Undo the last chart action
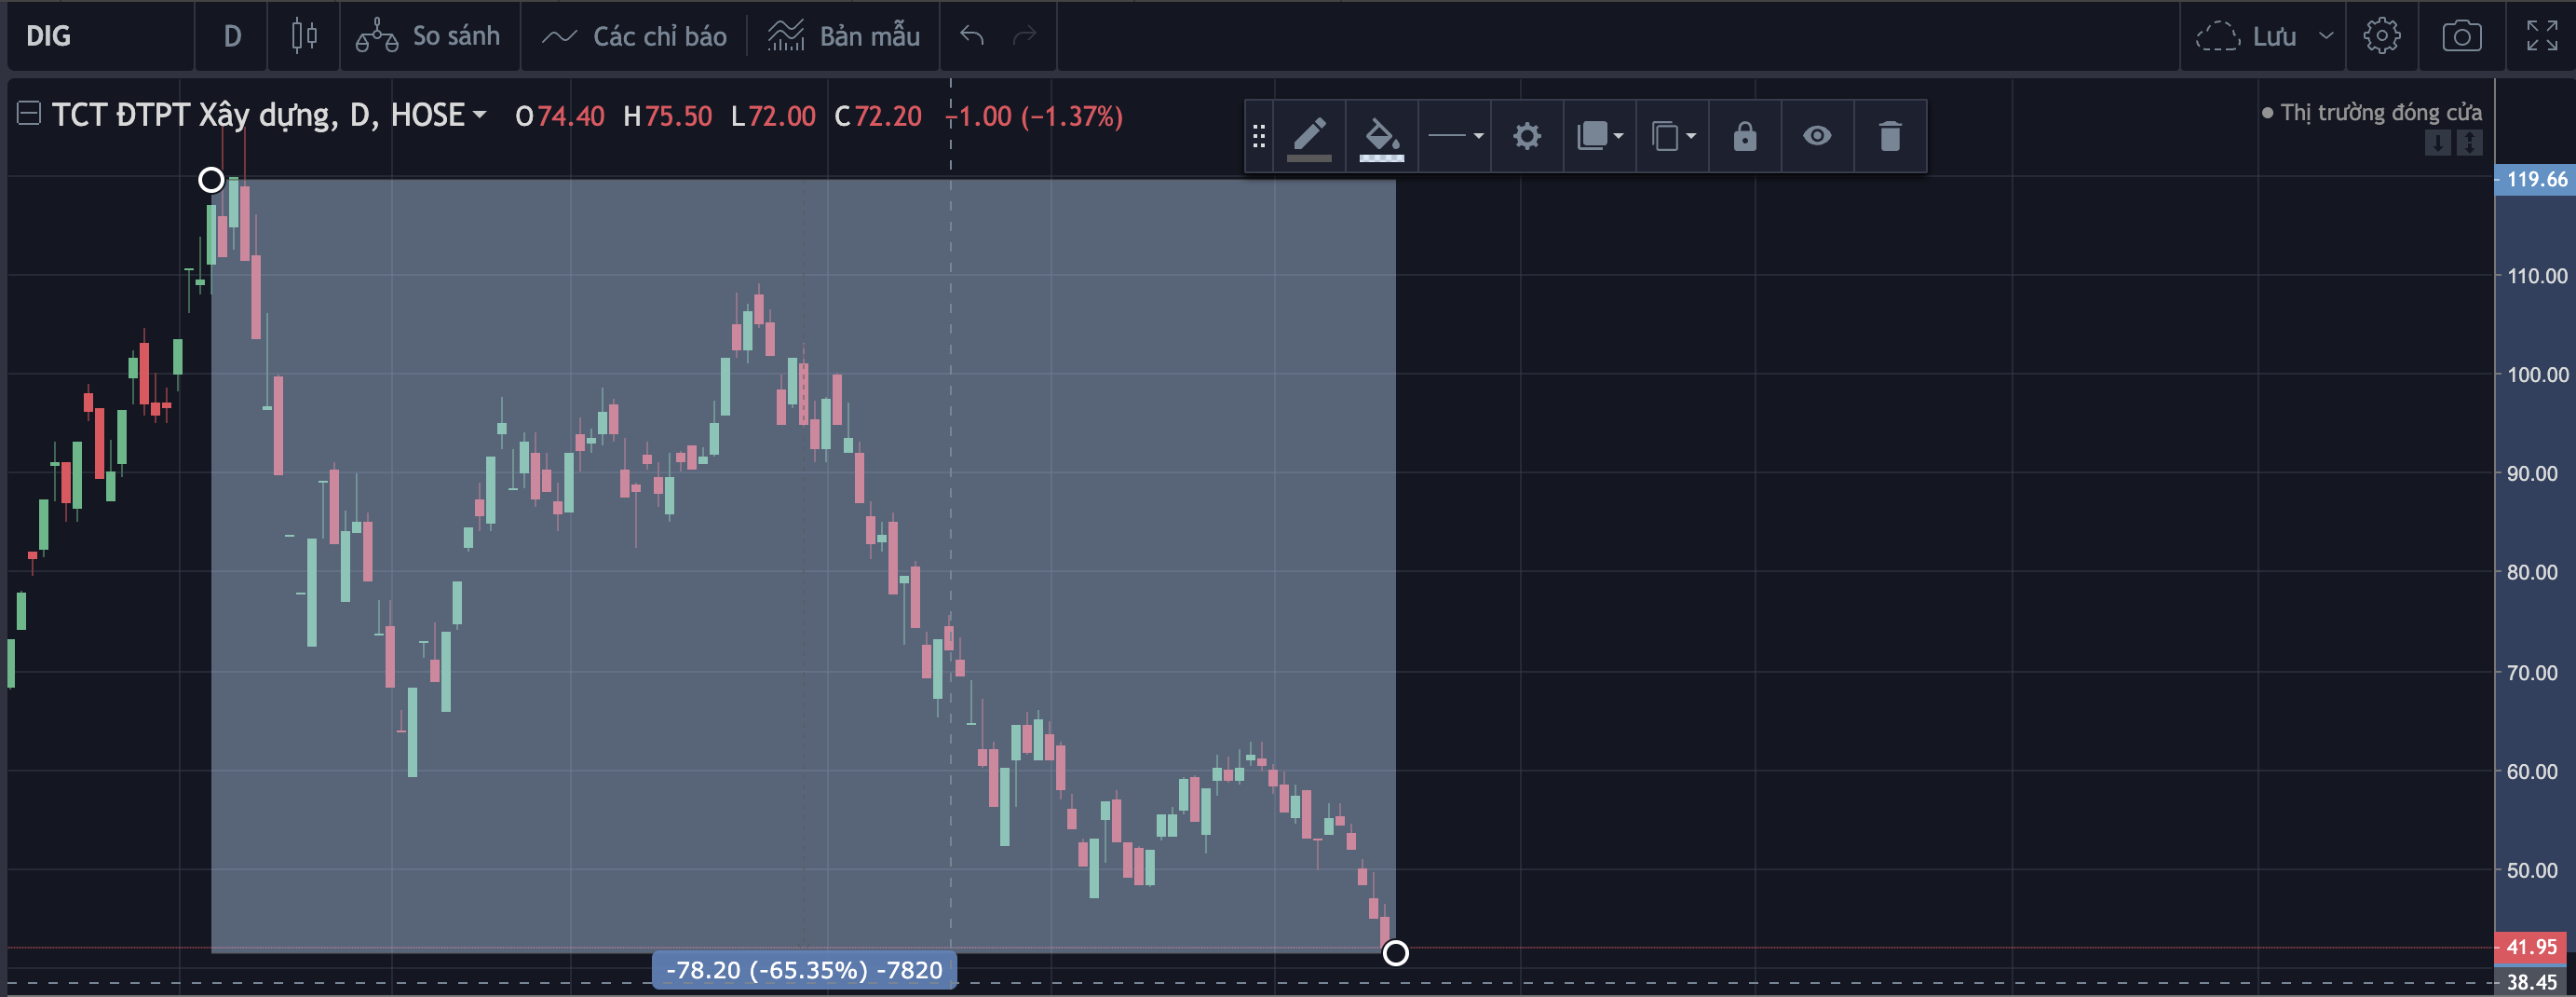2576x997 pixels. tap(972, 36)
